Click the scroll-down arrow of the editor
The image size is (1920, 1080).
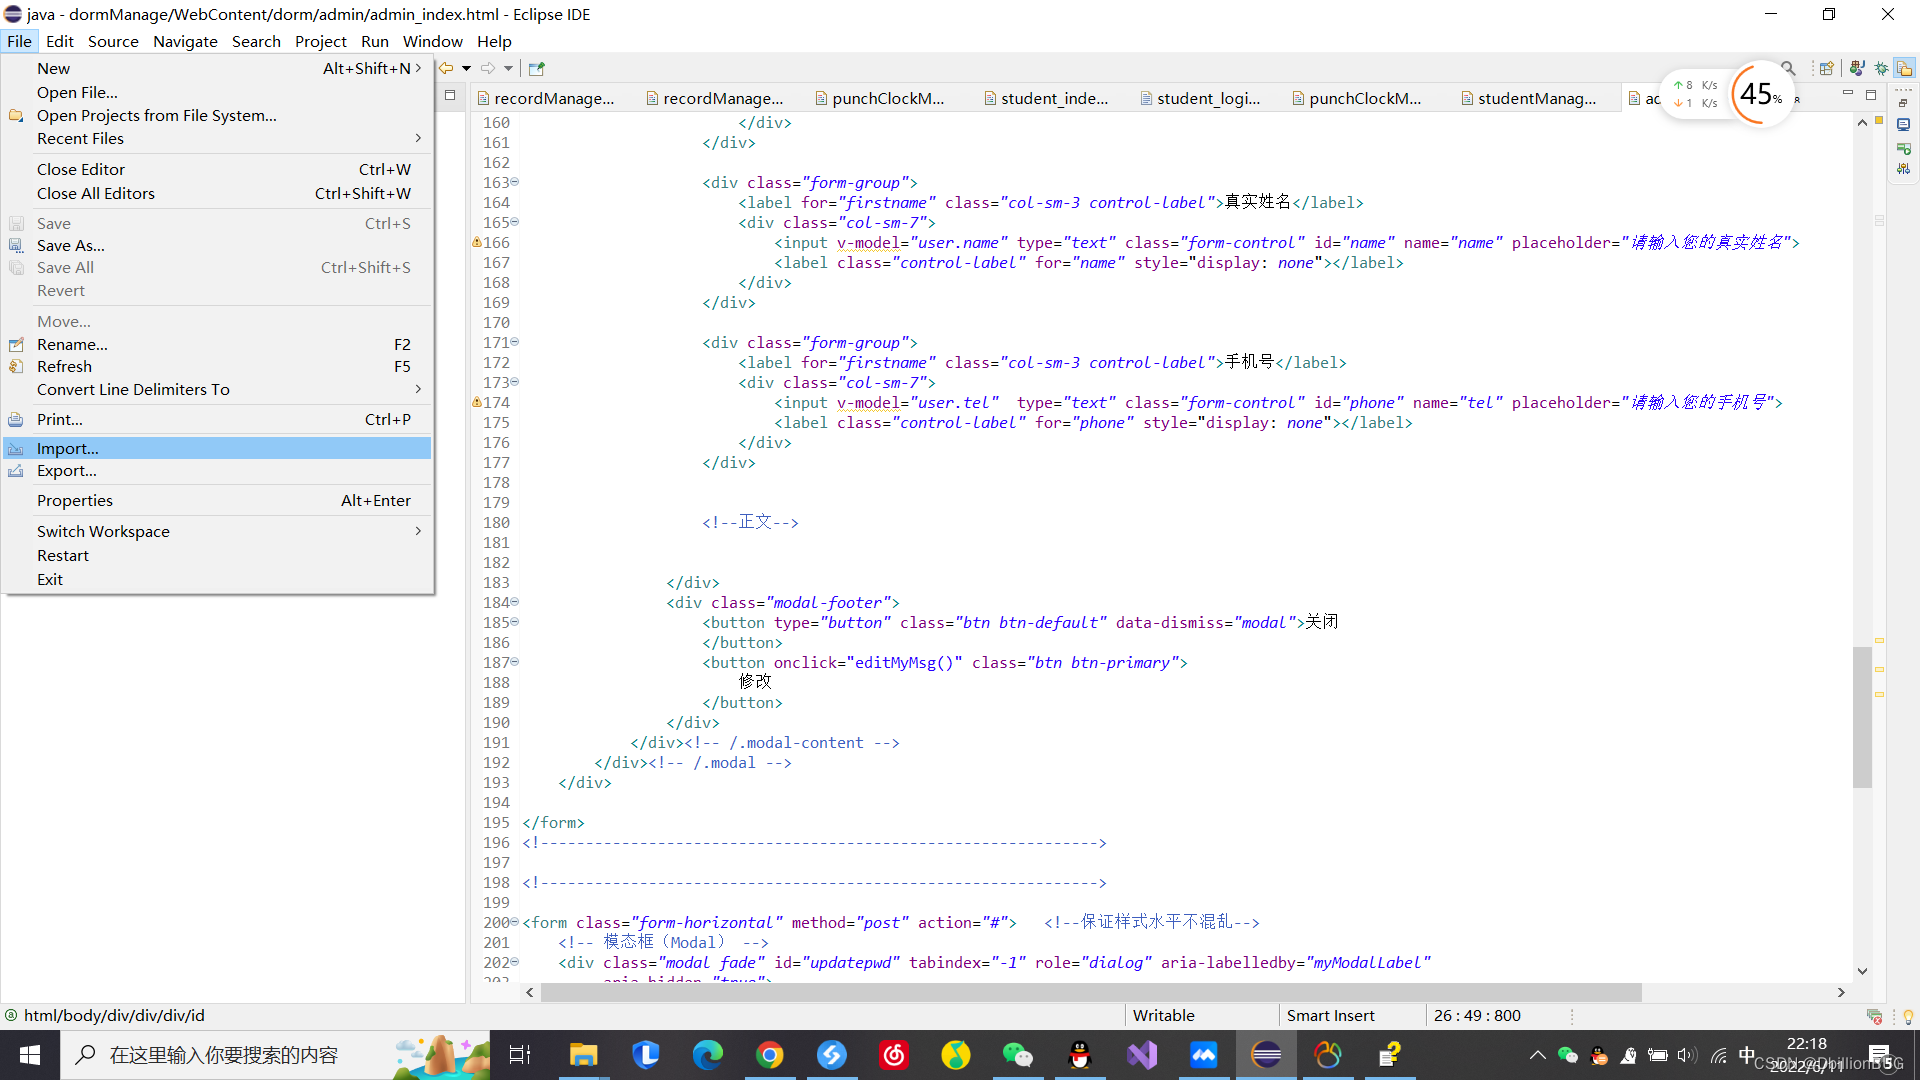[1862, 971]
